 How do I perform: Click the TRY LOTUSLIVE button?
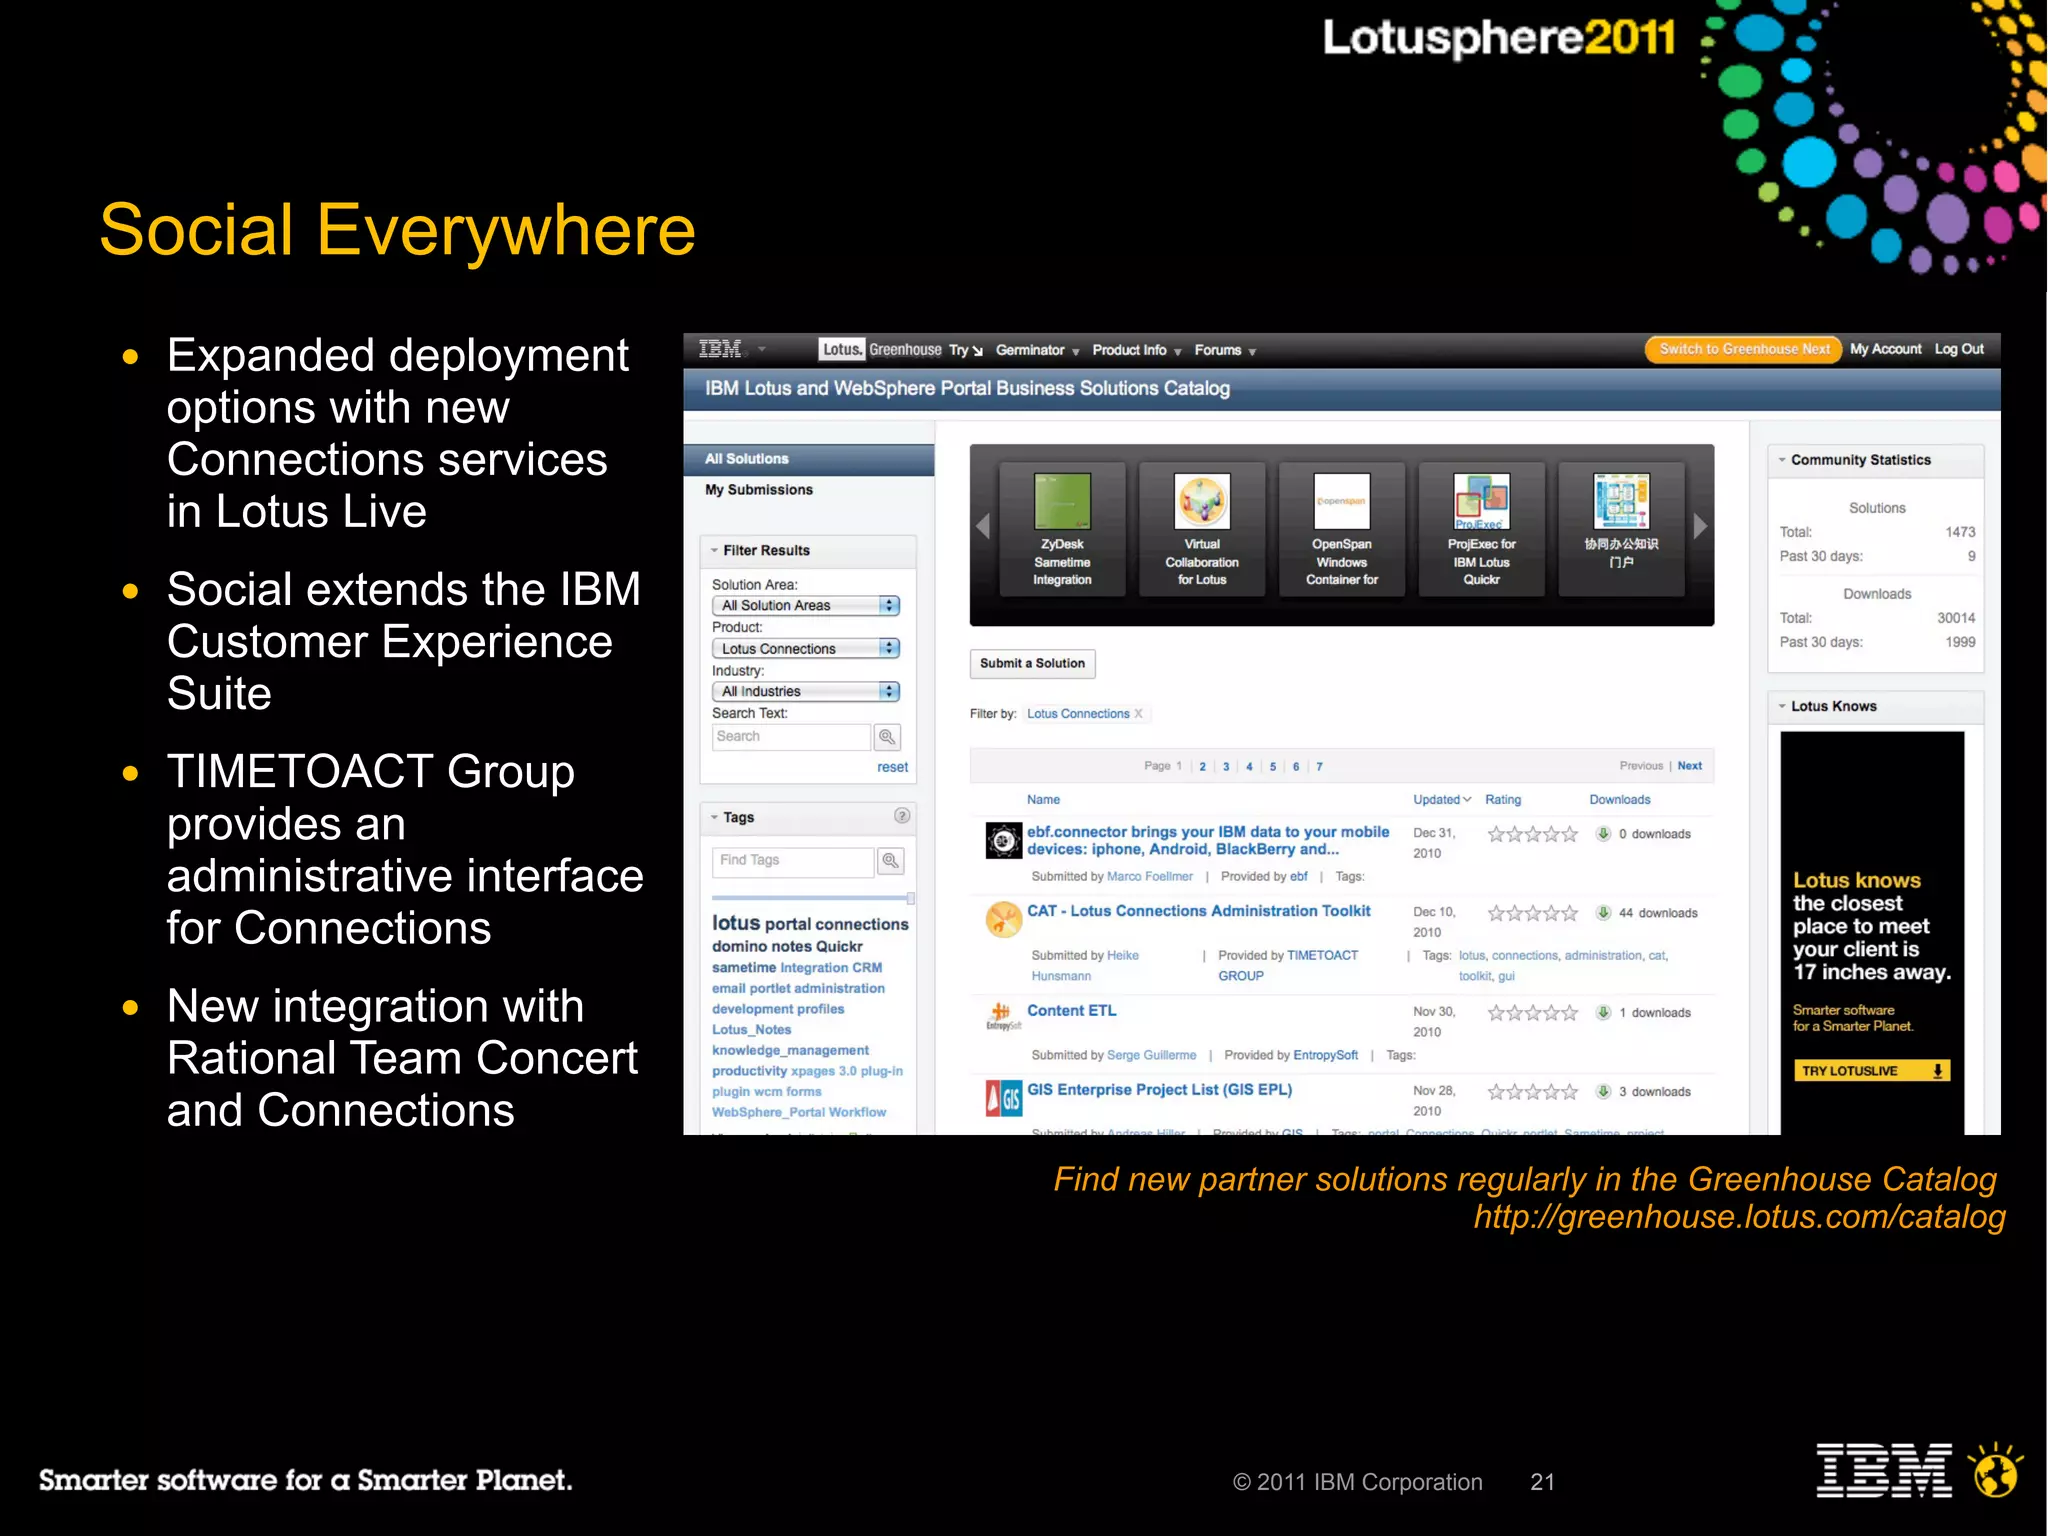click(x=1871, y=1071)
